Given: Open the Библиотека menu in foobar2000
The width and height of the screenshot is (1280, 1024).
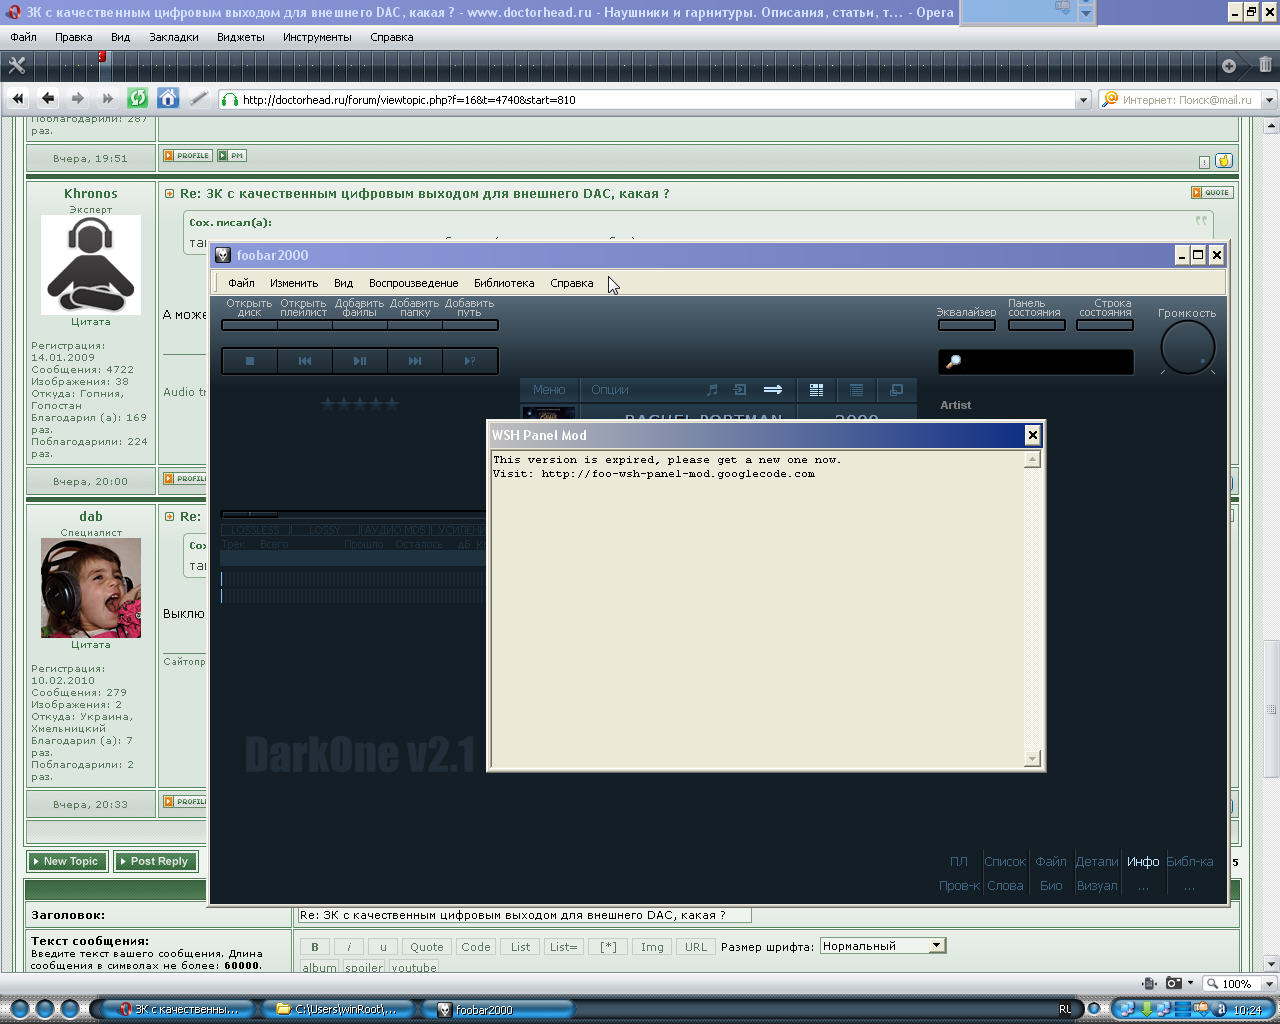Looking at the screenshot, I should [504, 283].
